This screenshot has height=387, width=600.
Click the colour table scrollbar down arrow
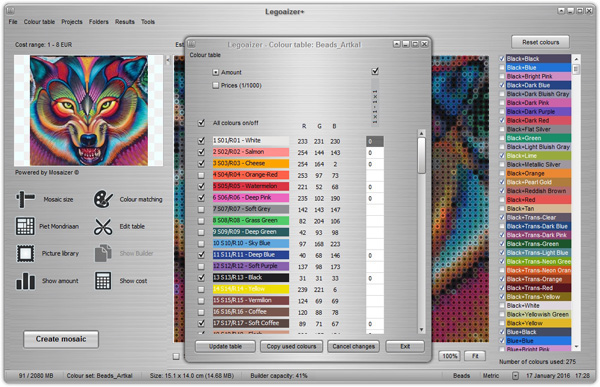click(x=421, y=330)
